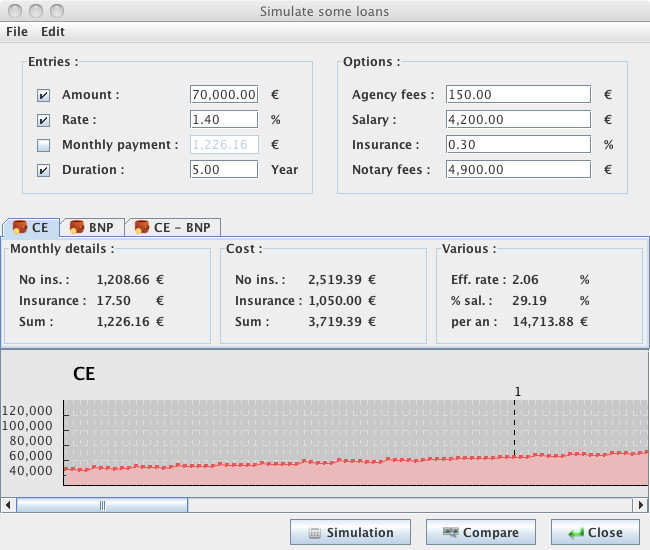Click the Agency fees input field
The image size is (650, 550).
(518, 94)
